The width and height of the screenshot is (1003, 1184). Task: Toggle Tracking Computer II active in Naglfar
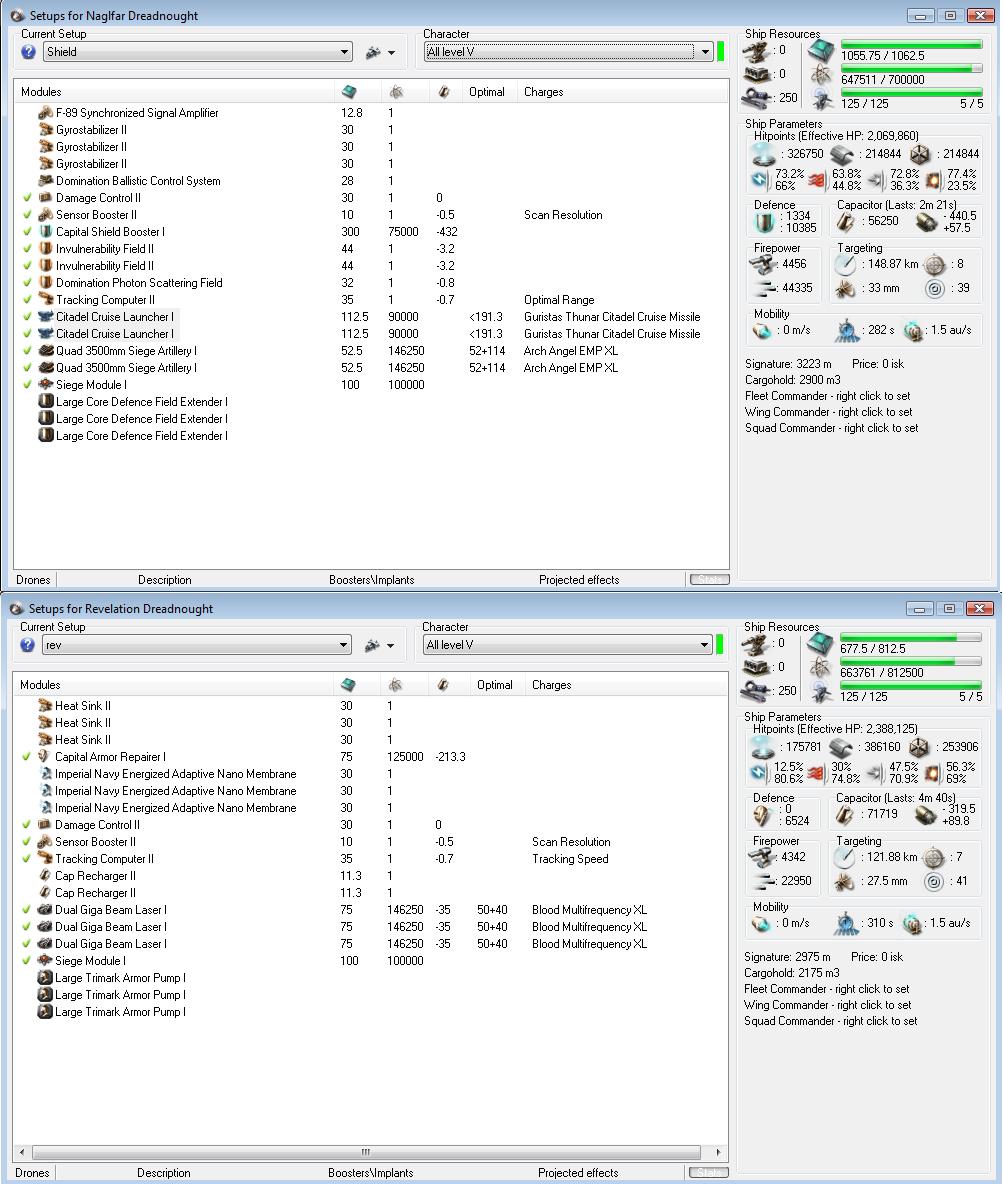27,299
